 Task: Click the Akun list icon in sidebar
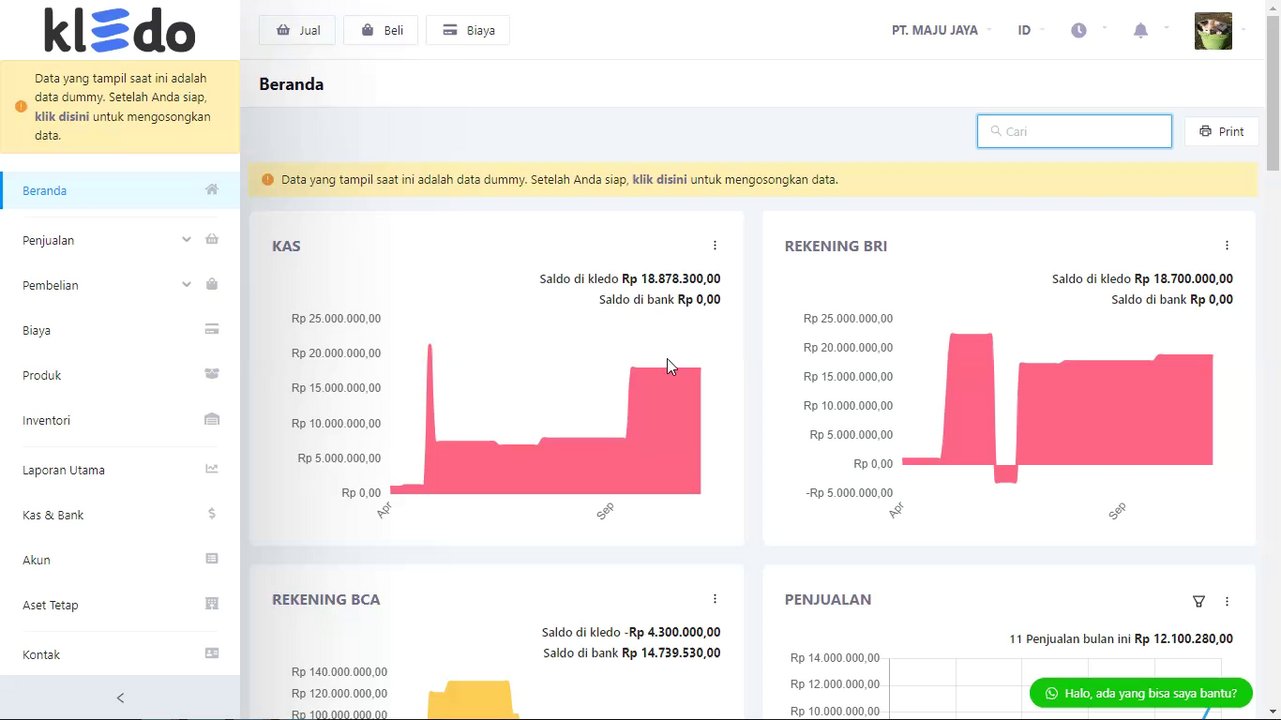pos(212,559)
